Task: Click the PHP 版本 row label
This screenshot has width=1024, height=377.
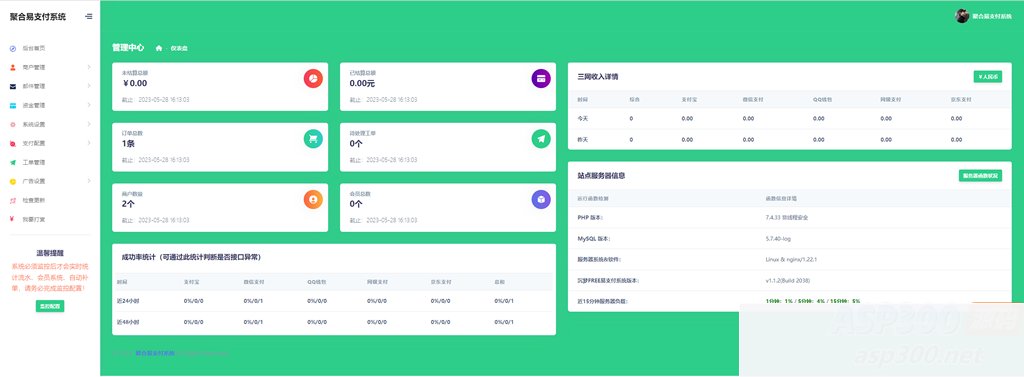Action: (x=590, y=218)
